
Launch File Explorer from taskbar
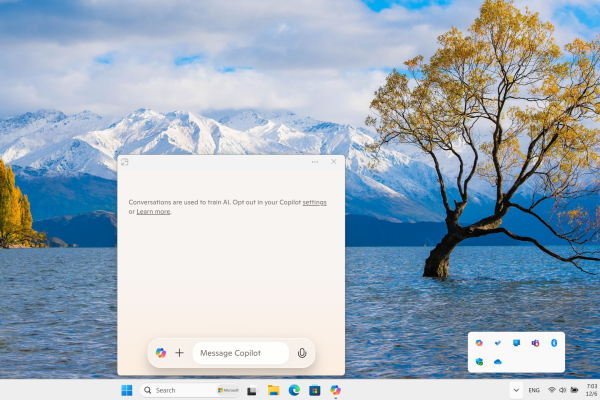click(273, 390)
